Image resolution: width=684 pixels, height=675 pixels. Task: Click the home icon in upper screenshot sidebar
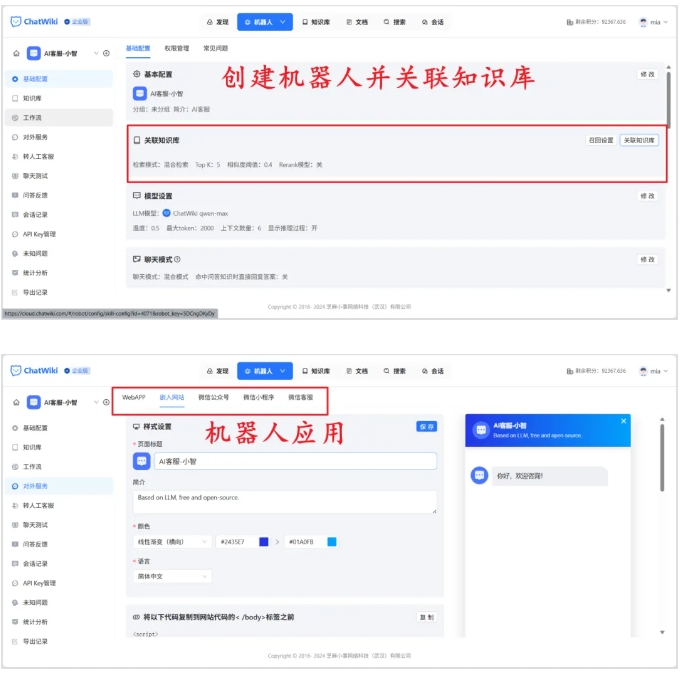tap(16, 53)
